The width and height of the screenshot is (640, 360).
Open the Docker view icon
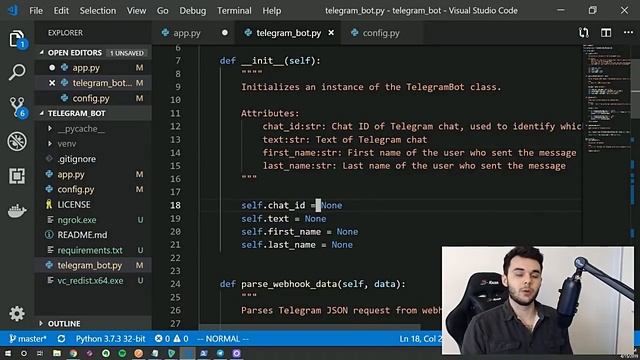pos(17,211)
